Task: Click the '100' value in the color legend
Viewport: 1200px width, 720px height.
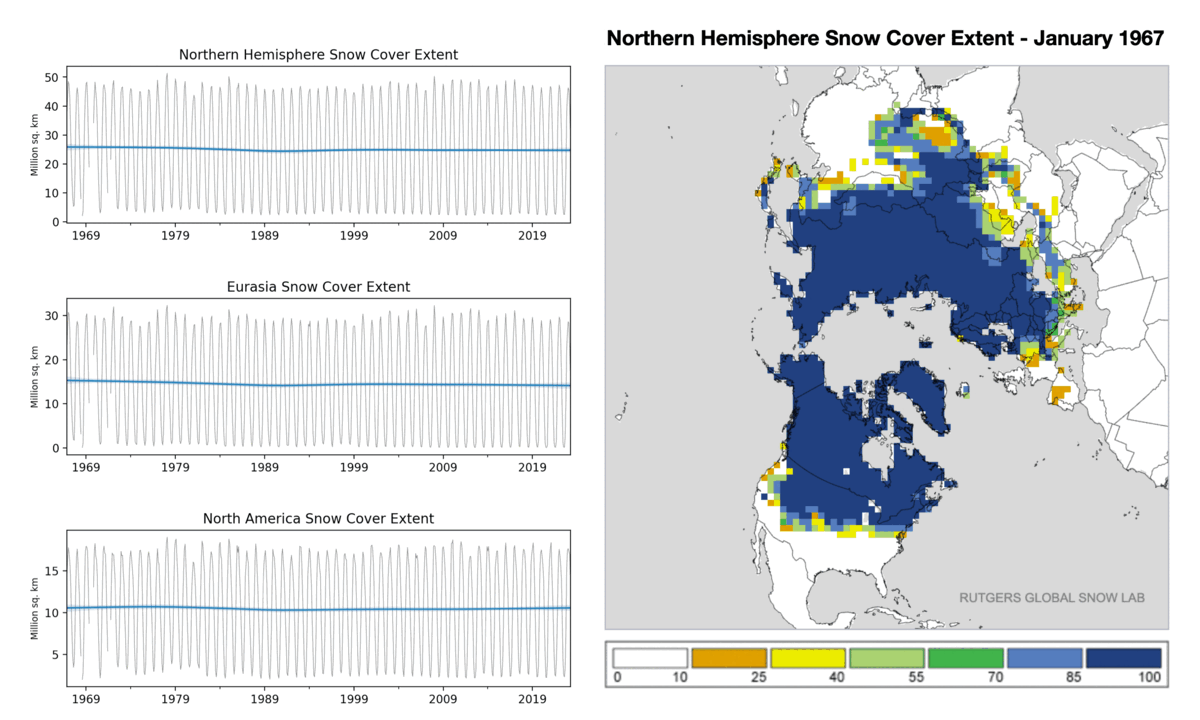Action: (x=1149, y=678)
